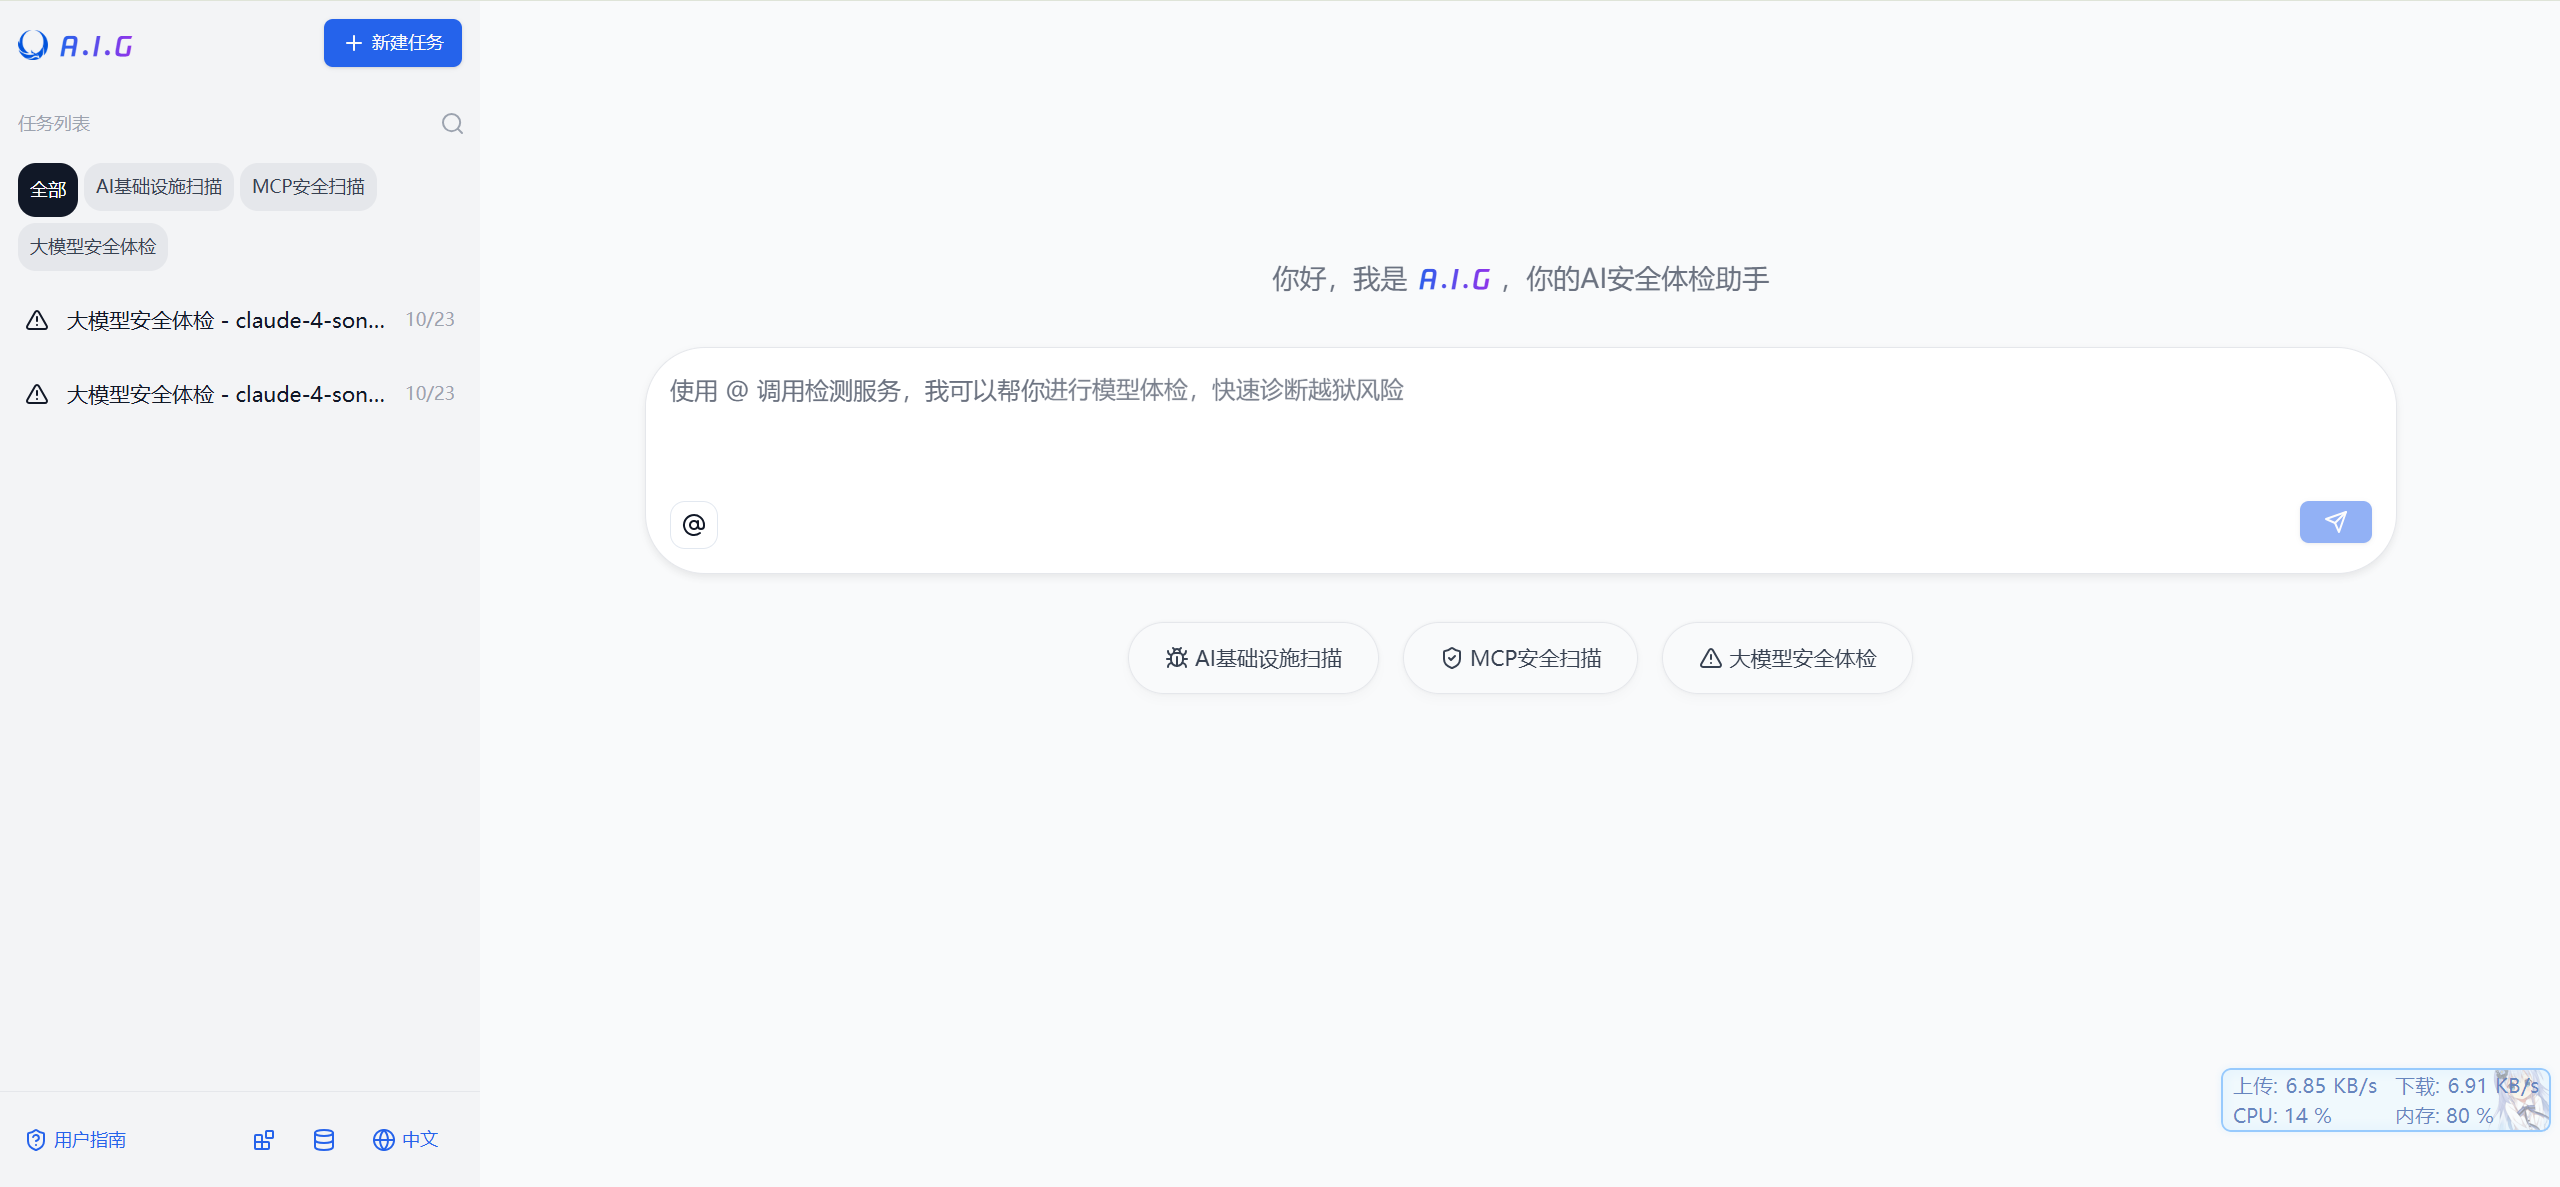
Task: Click the 新建任务 button
Action: pos(393,43)
